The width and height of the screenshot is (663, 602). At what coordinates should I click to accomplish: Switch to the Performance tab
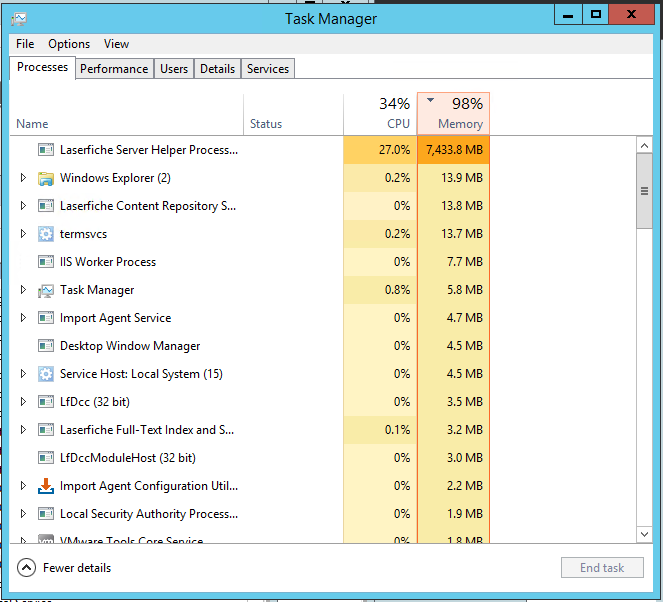click(x=114, y=68)
